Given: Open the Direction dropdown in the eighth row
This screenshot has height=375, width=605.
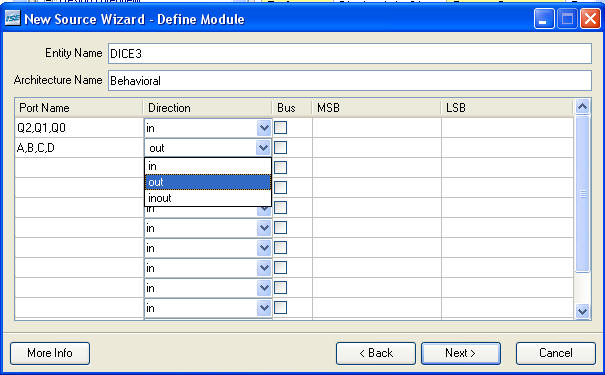Looking at the screenshot, I should coord(264,268).
